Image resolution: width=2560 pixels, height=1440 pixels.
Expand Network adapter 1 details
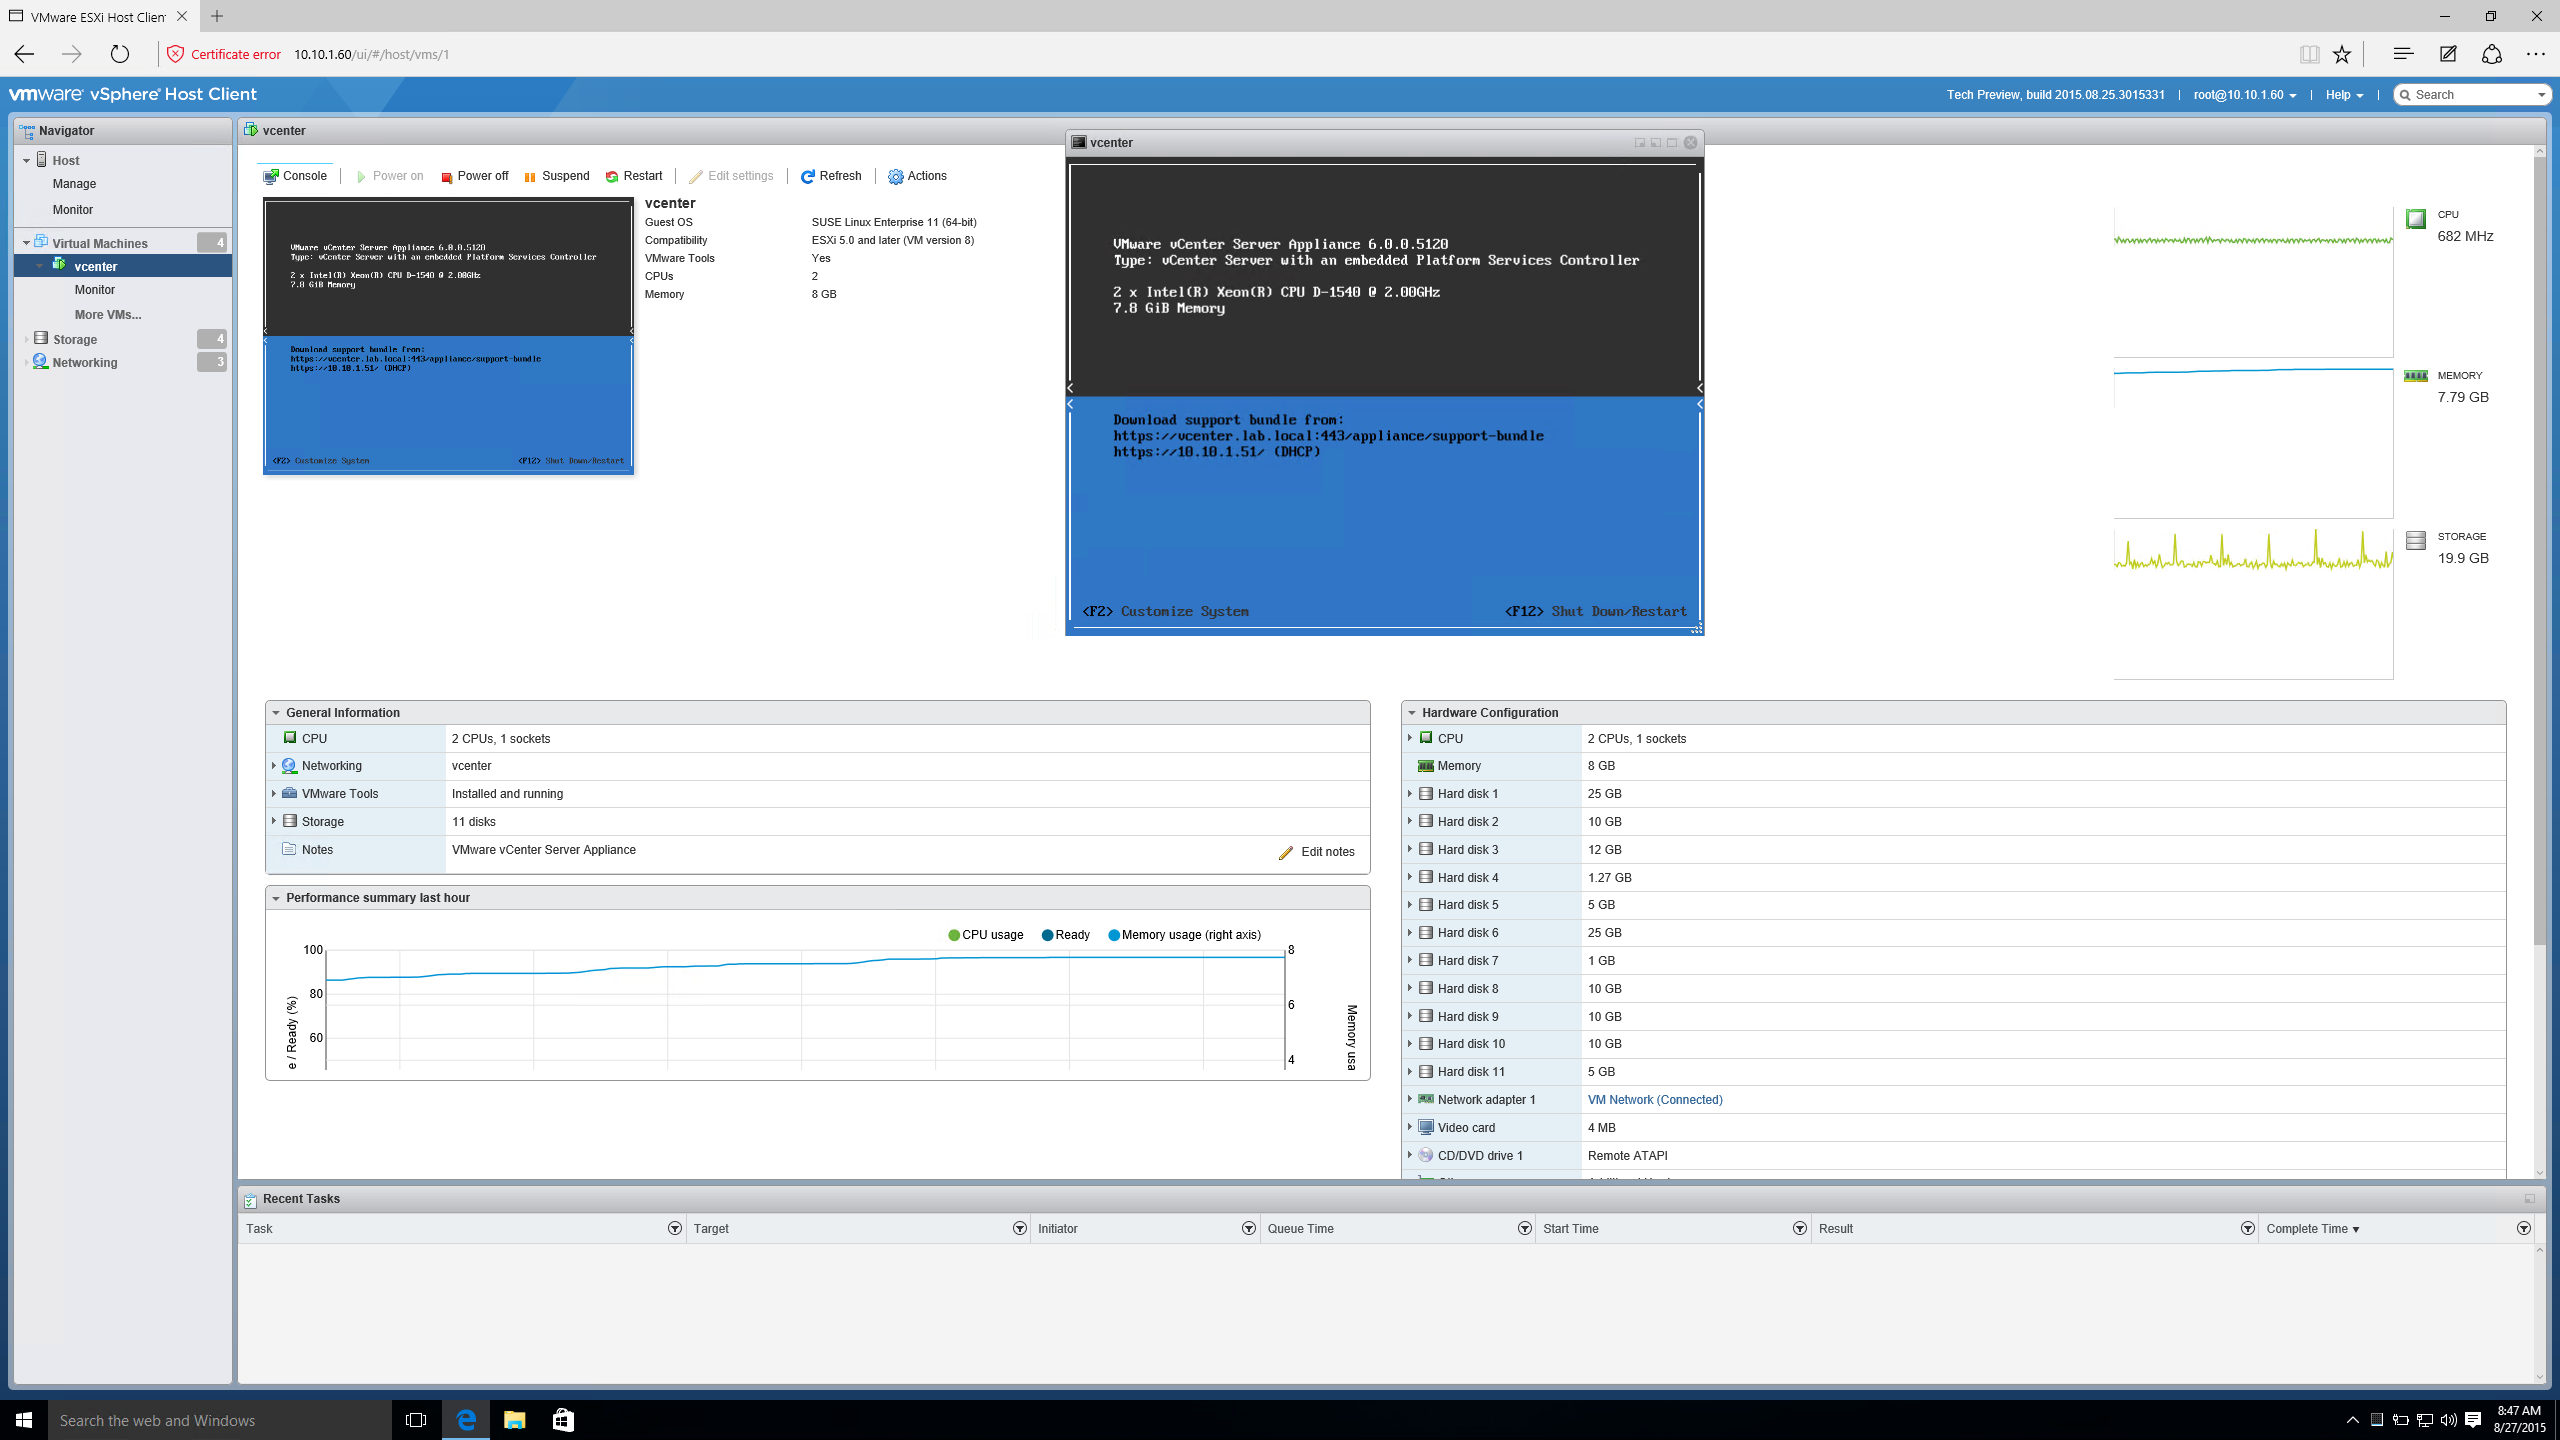(1410, 1099)
